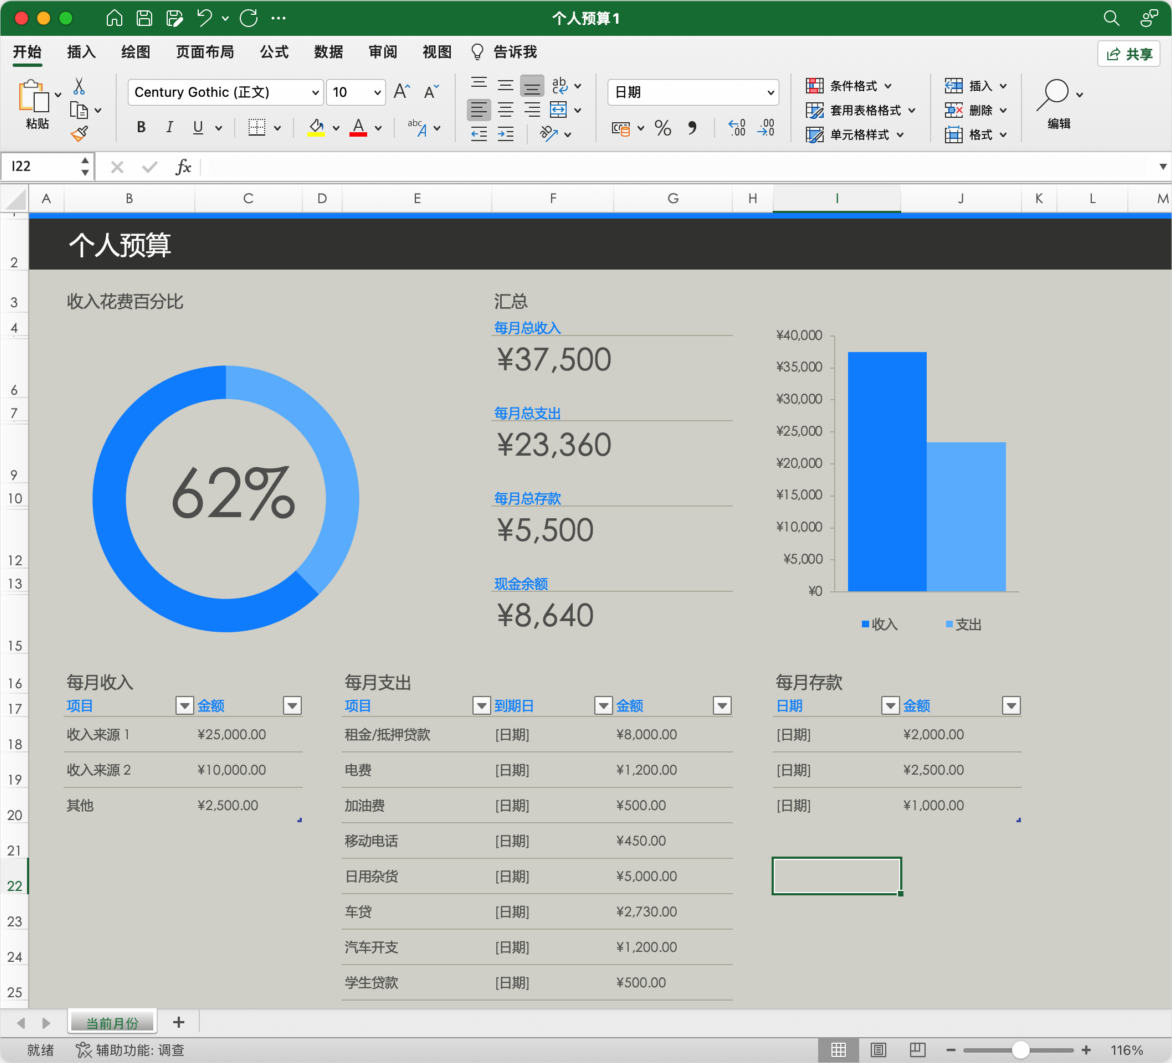The height and width of the screenshot is (1063, 1172).
Task: Decrease font size with the smaller A
Action: (x=431, y=92)
